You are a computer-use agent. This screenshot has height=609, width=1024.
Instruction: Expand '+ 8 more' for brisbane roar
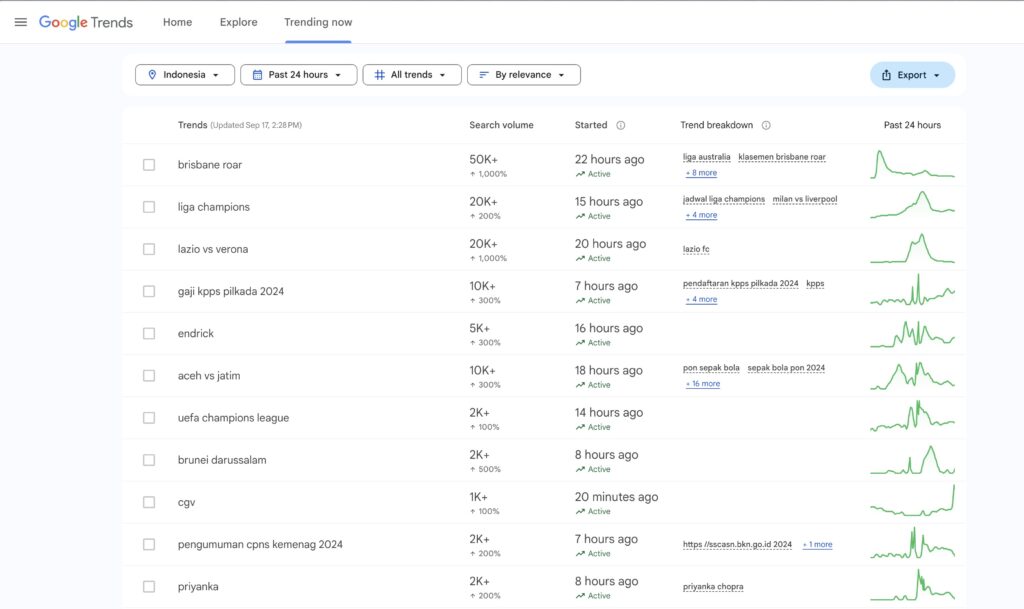(701, 173)
